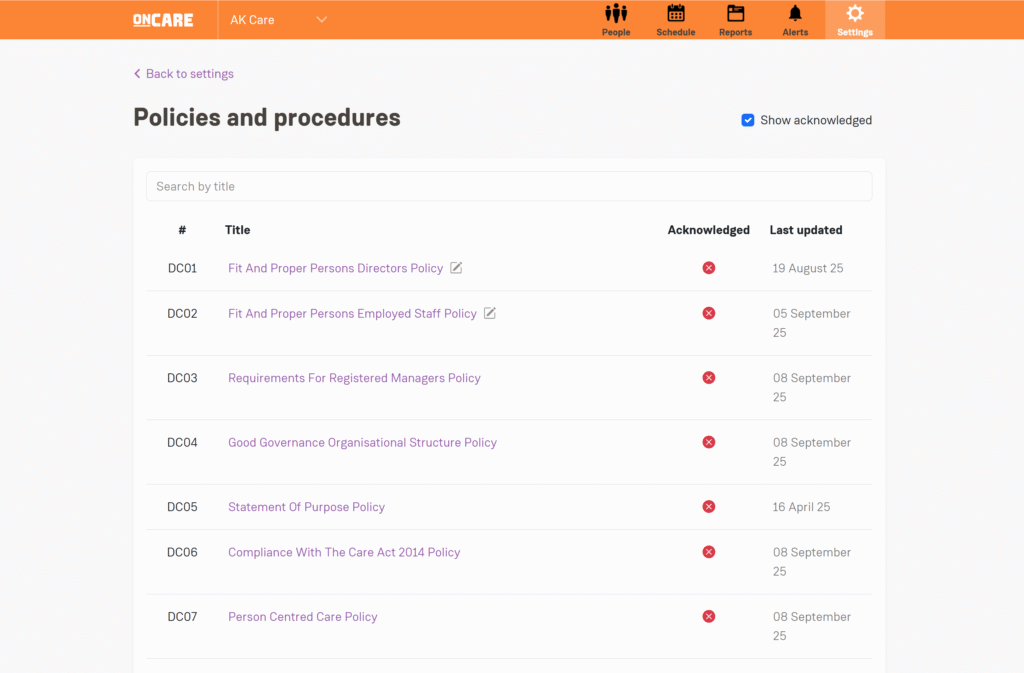Uncheck the Show acknowledged checkbox

tap(748, 120)
